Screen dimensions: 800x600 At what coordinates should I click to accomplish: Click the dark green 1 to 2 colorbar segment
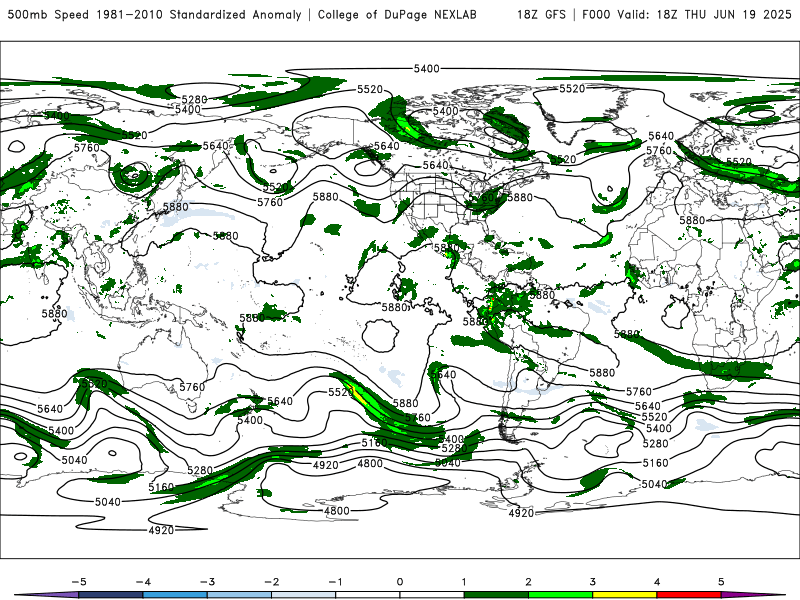tap(496, 595)
